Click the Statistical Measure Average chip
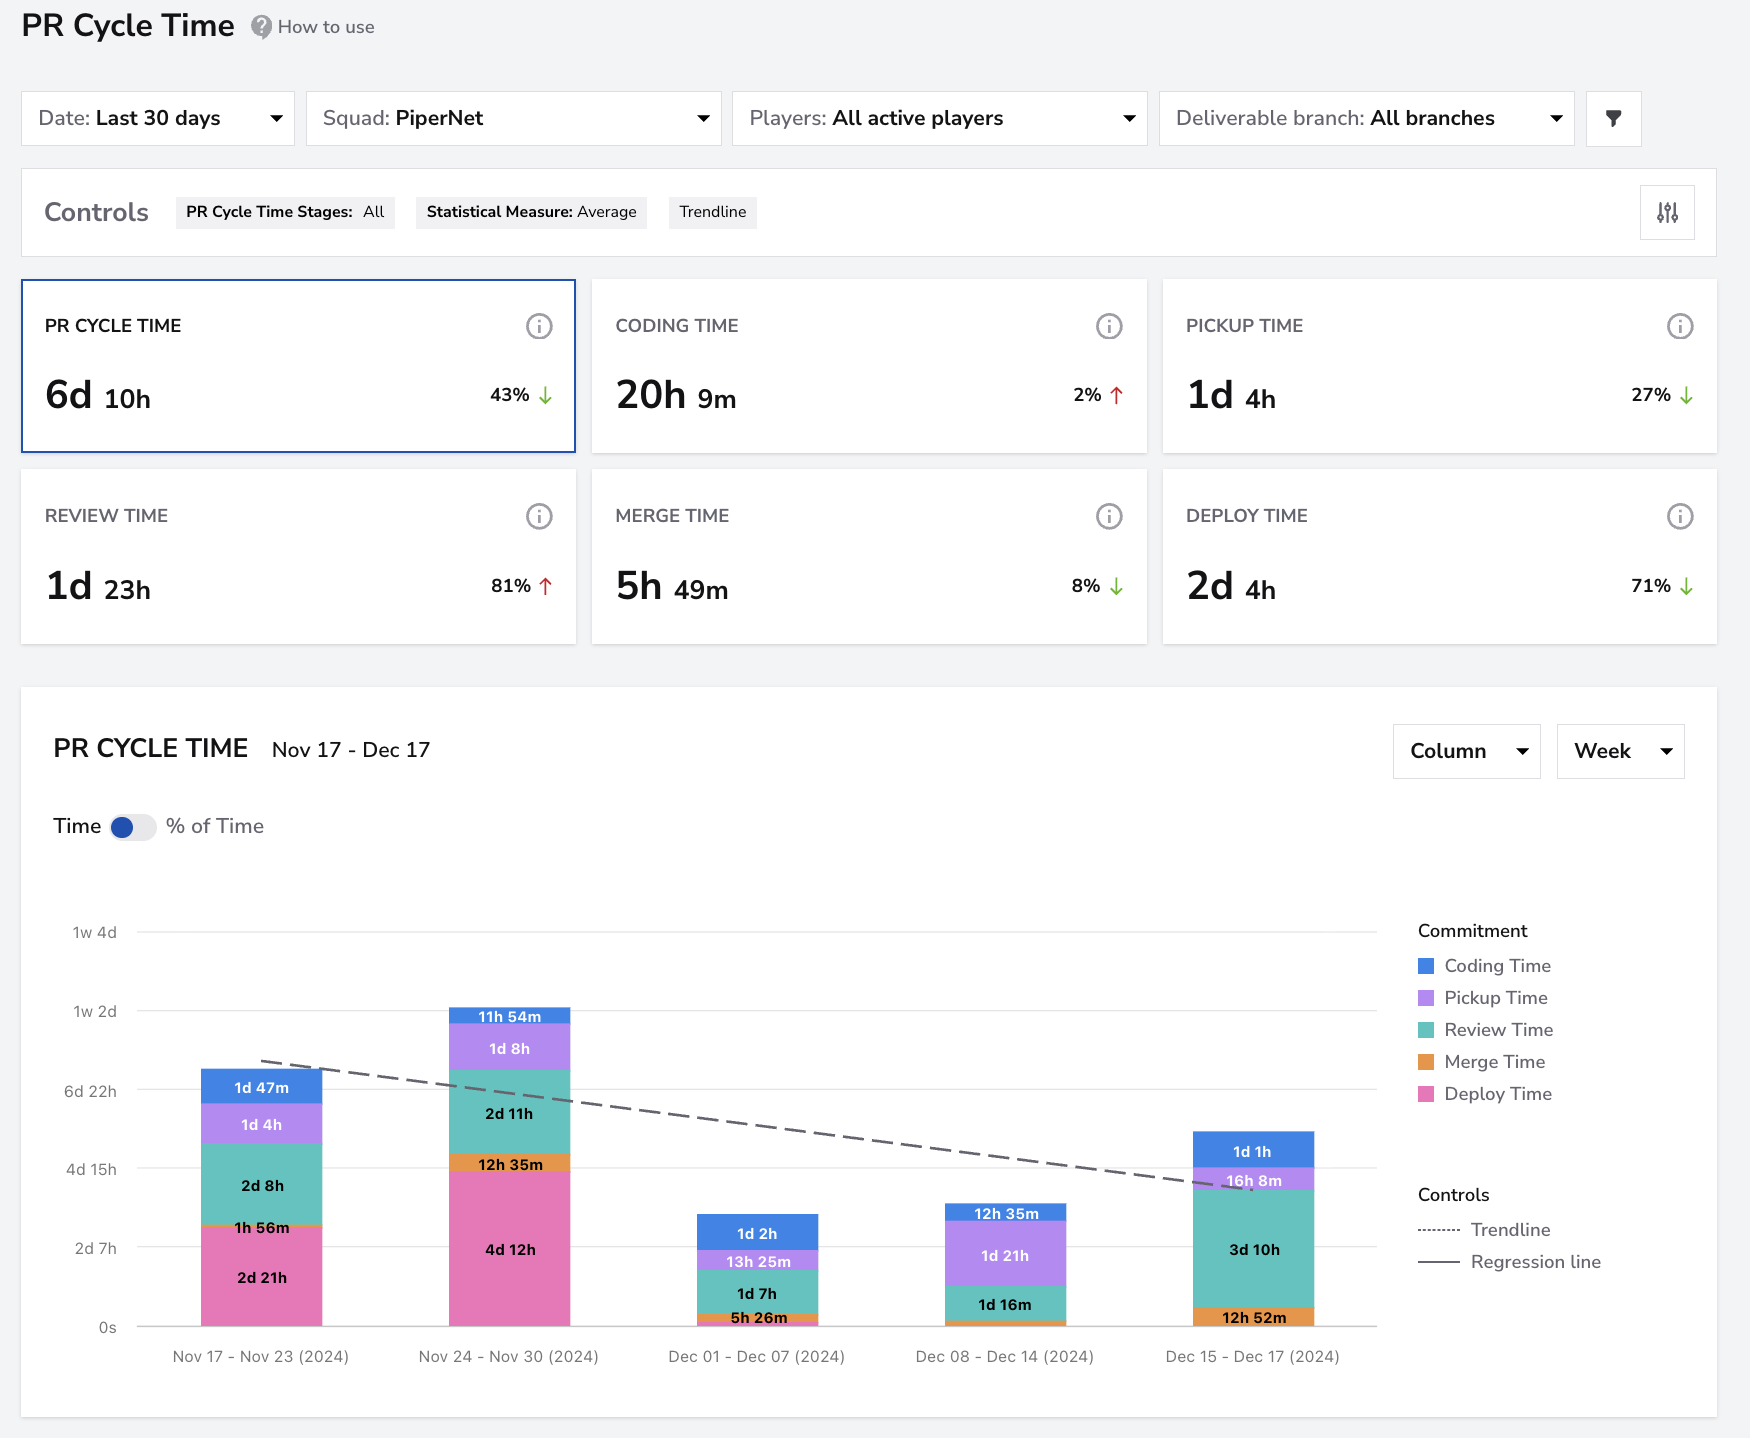The height and width of the screenshot is (1438, 1750). 531,212
